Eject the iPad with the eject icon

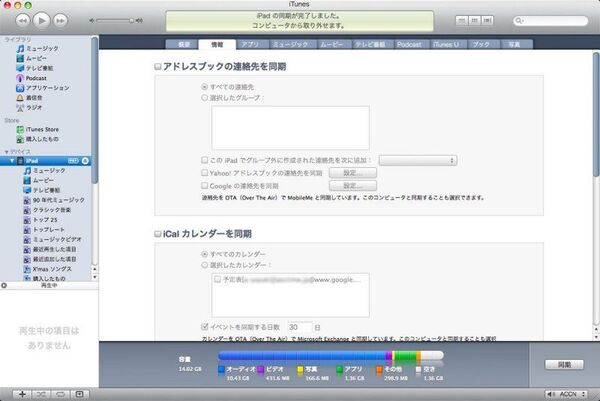click(85, 161)
